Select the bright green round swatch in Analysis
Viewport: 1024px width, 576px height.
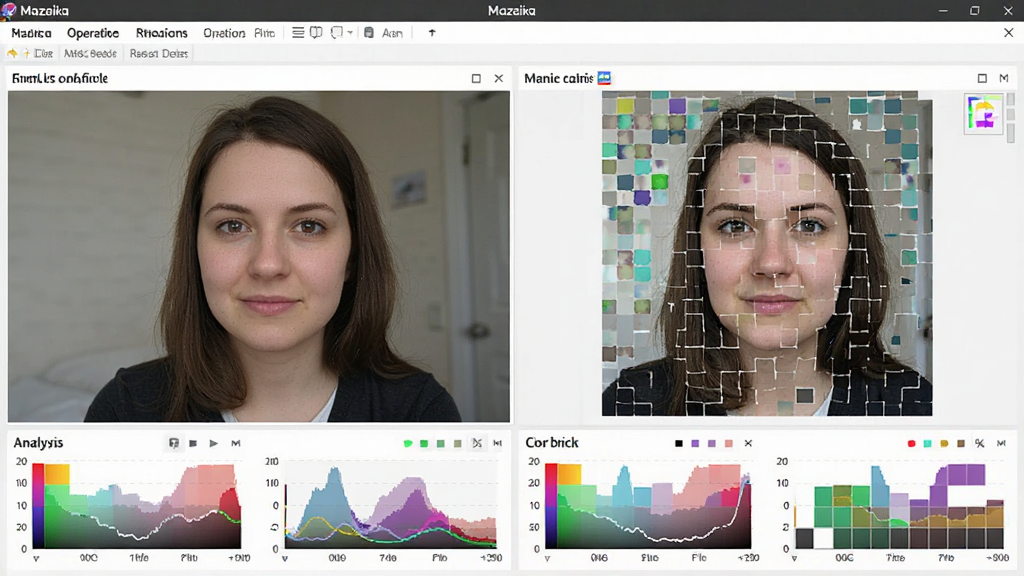click(408, 443)
